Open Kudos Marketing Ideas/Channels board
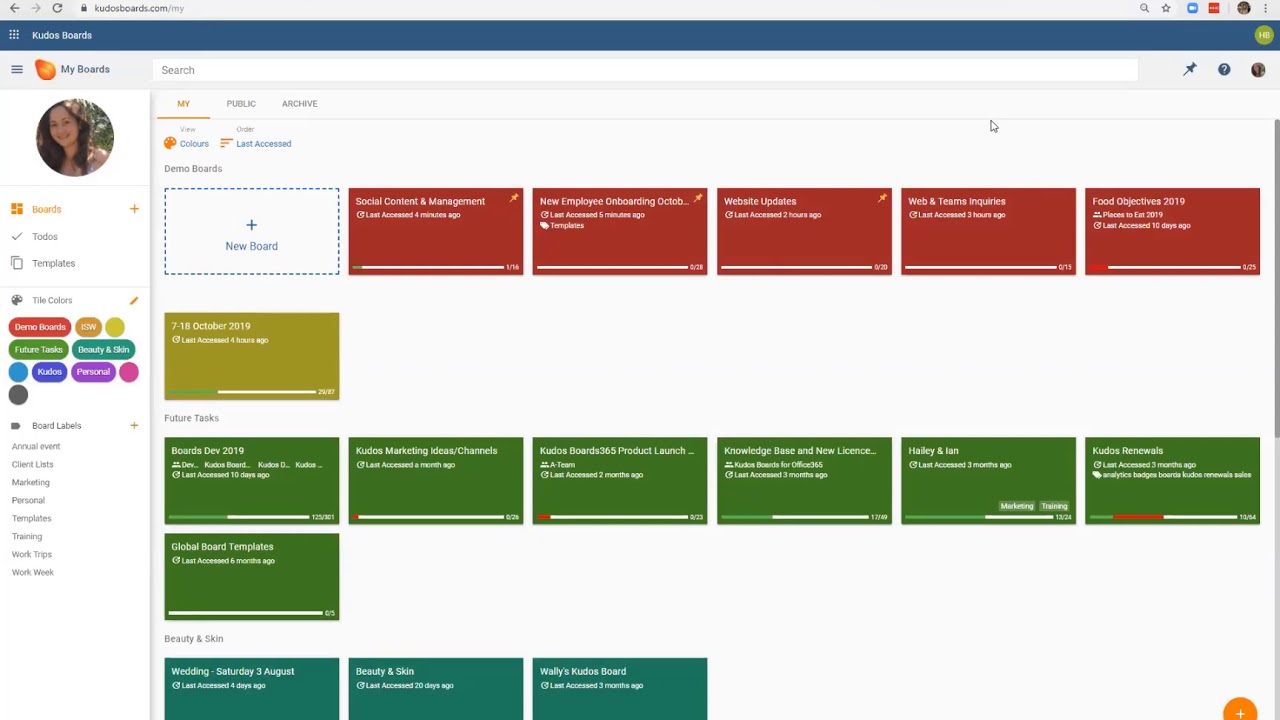This screenshot has width=1280, height=720. pos(436,480)
